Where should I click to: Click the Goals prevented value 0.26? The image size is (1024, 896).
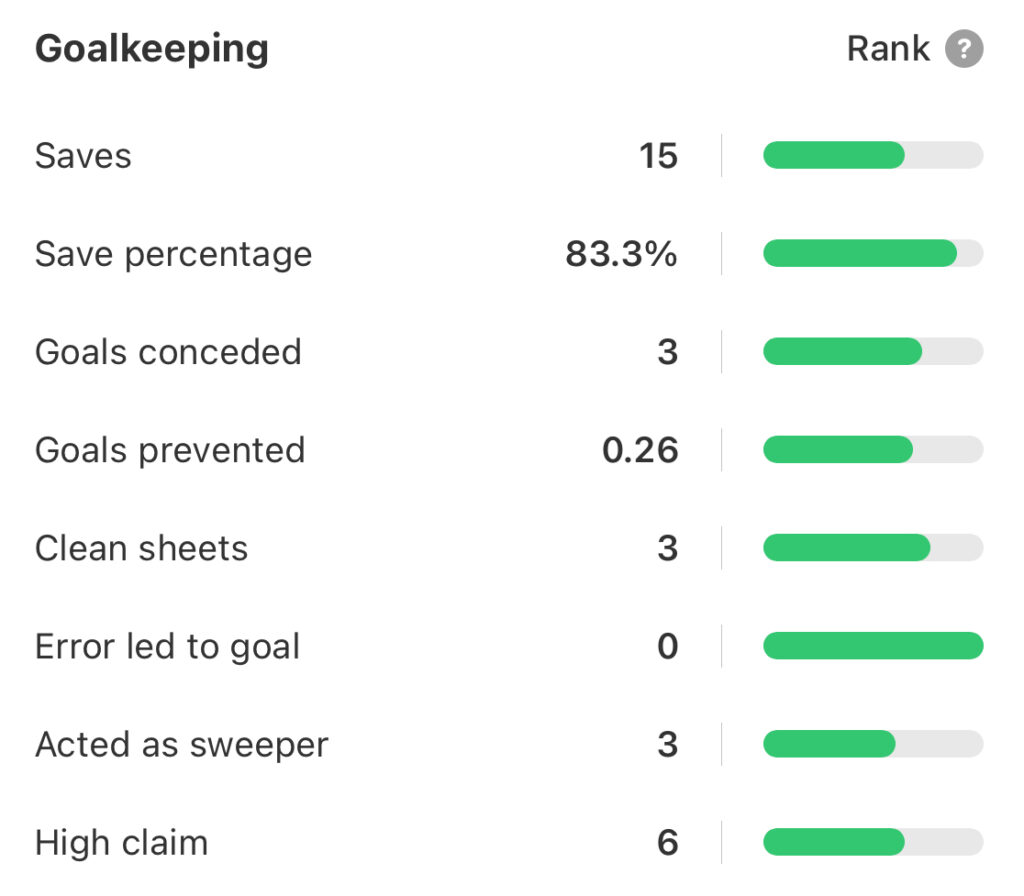[640, 450]
